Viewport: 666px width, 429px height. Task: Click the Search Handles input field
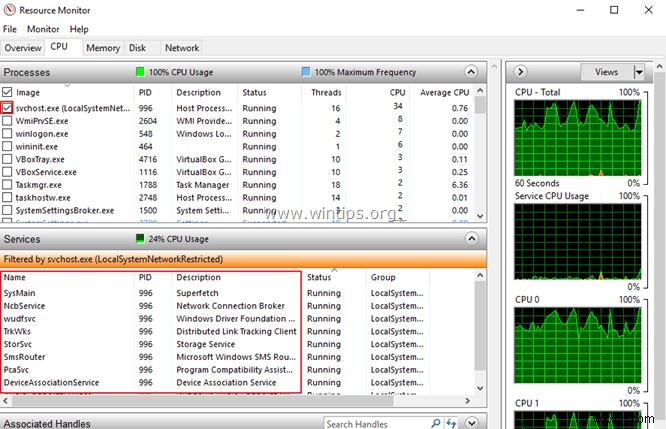[376, 423]
